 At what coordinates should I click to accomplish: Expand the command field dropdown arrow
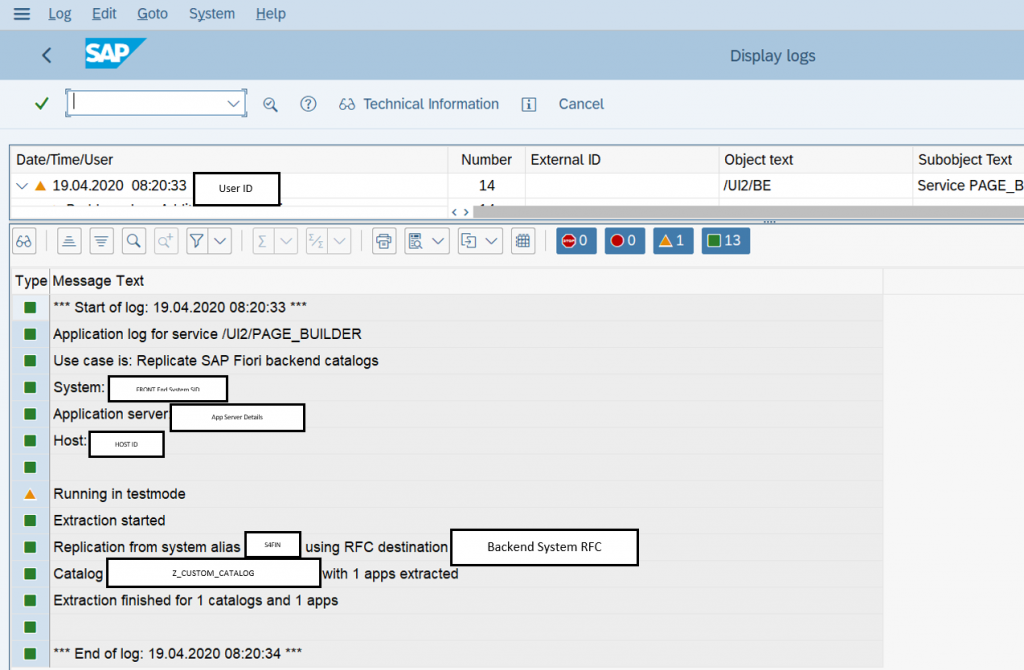233,104
